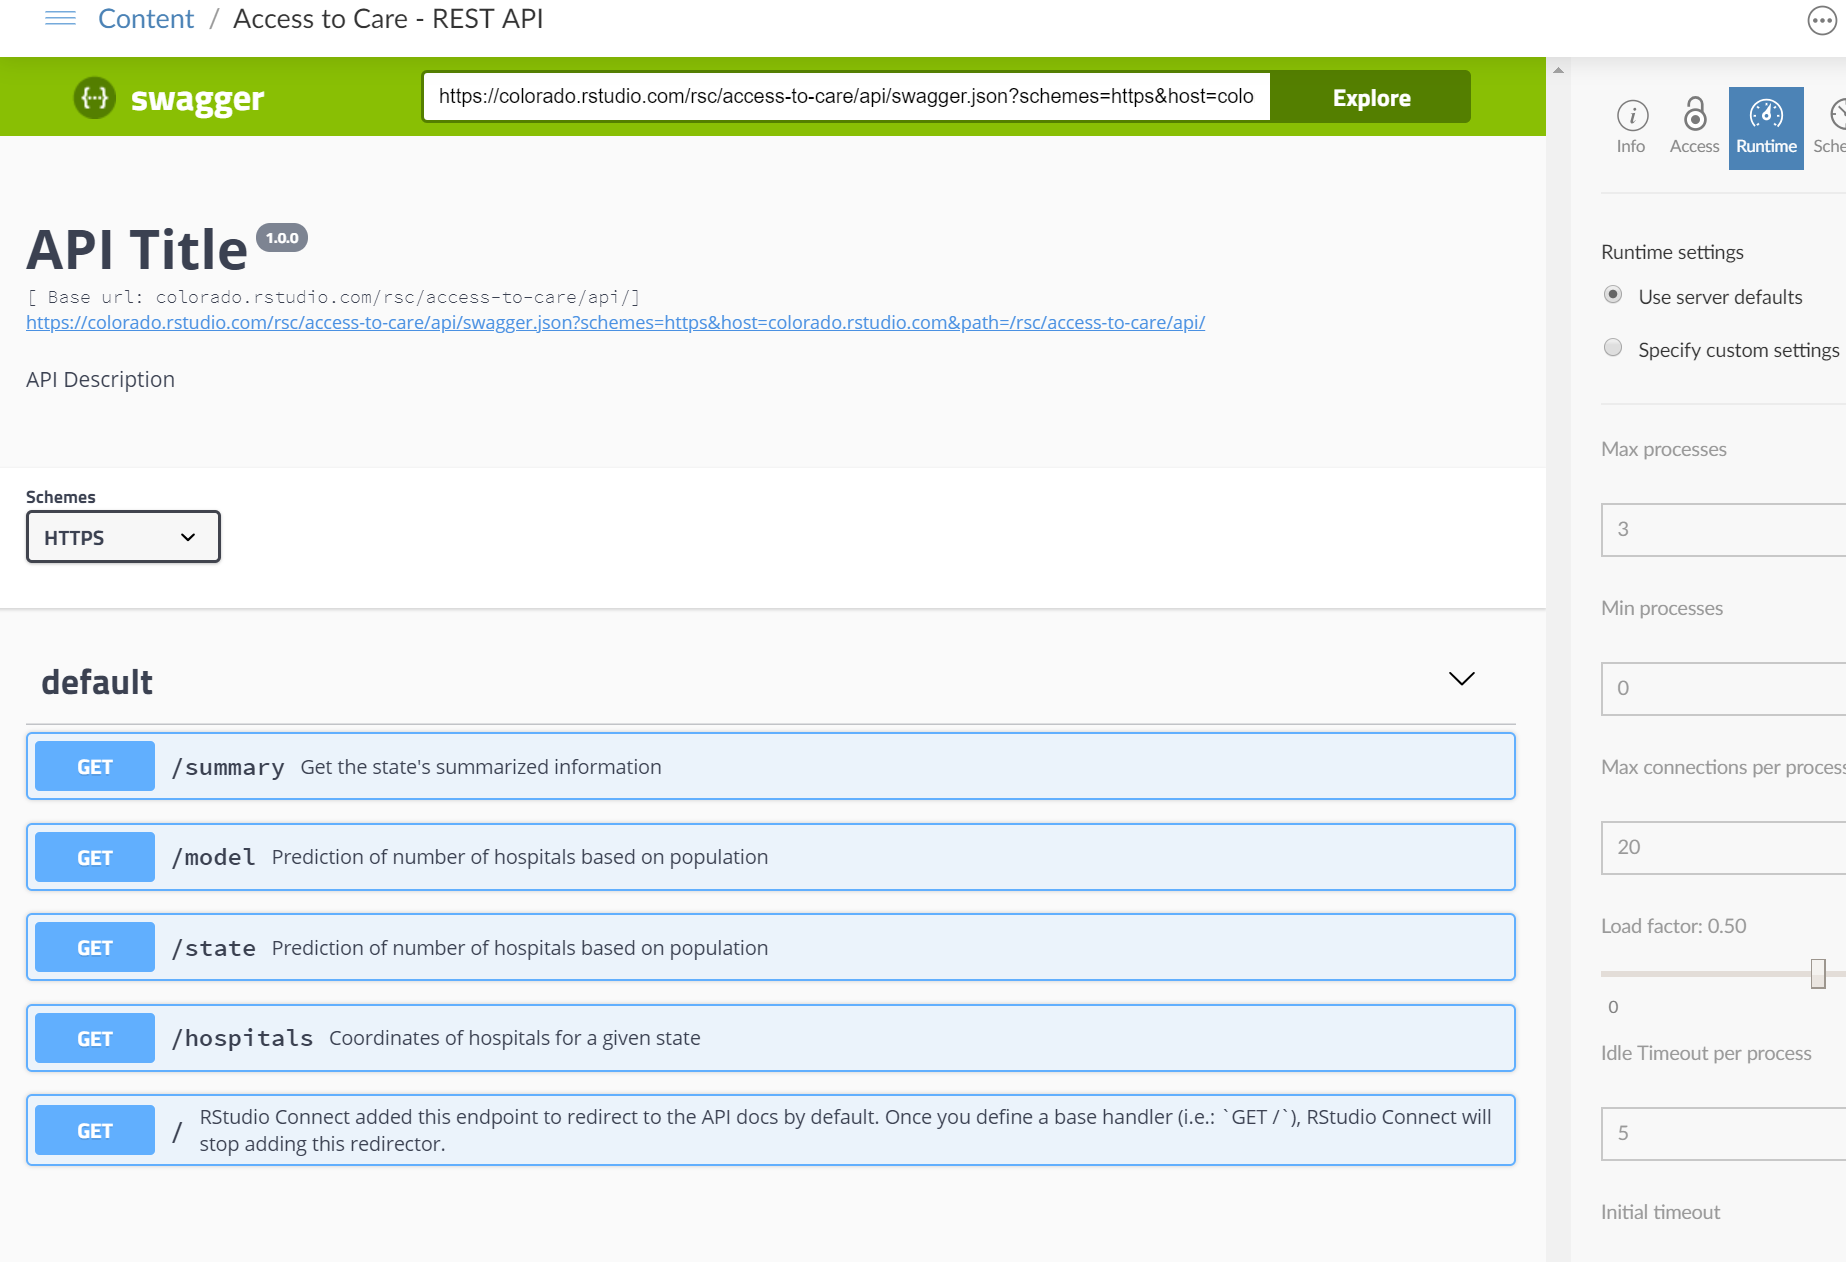Select Specify custom settings option
Screen dimensions: 1846x1262
coord(1613,348)
